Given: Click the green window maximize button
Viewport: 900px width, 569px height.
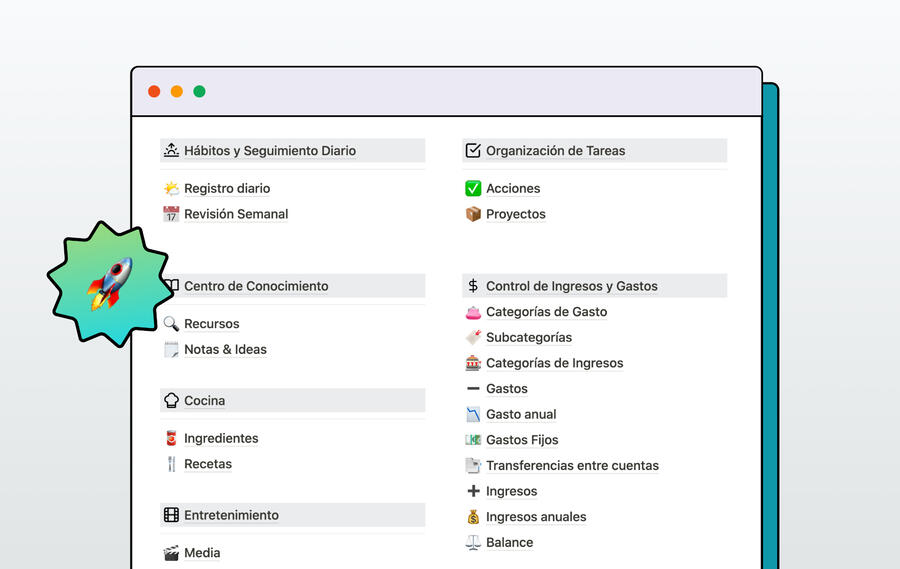Looking at the screenshot, I should [x=199, y=92].
